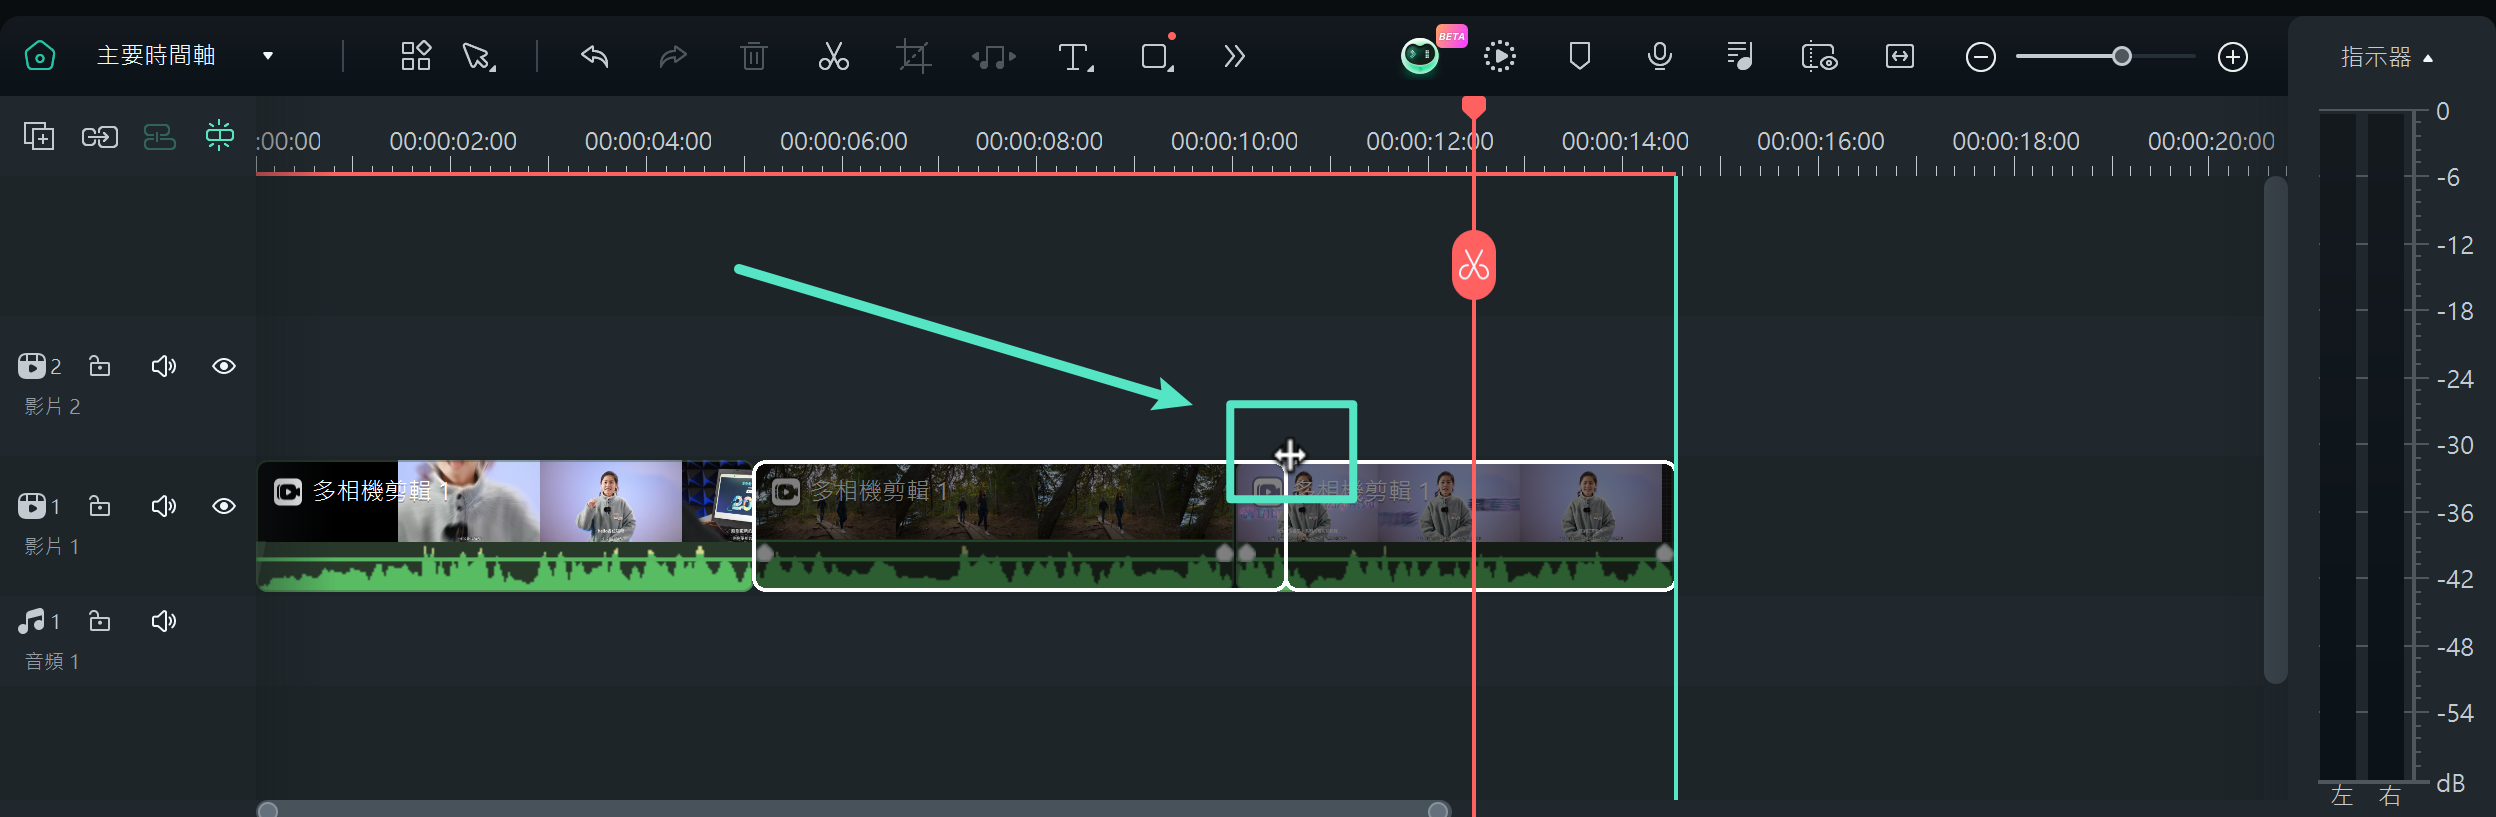The width and height of the screenshot is (2496, 817).
Task: Toggle the auto ripple icon
Action: point(160,136)
